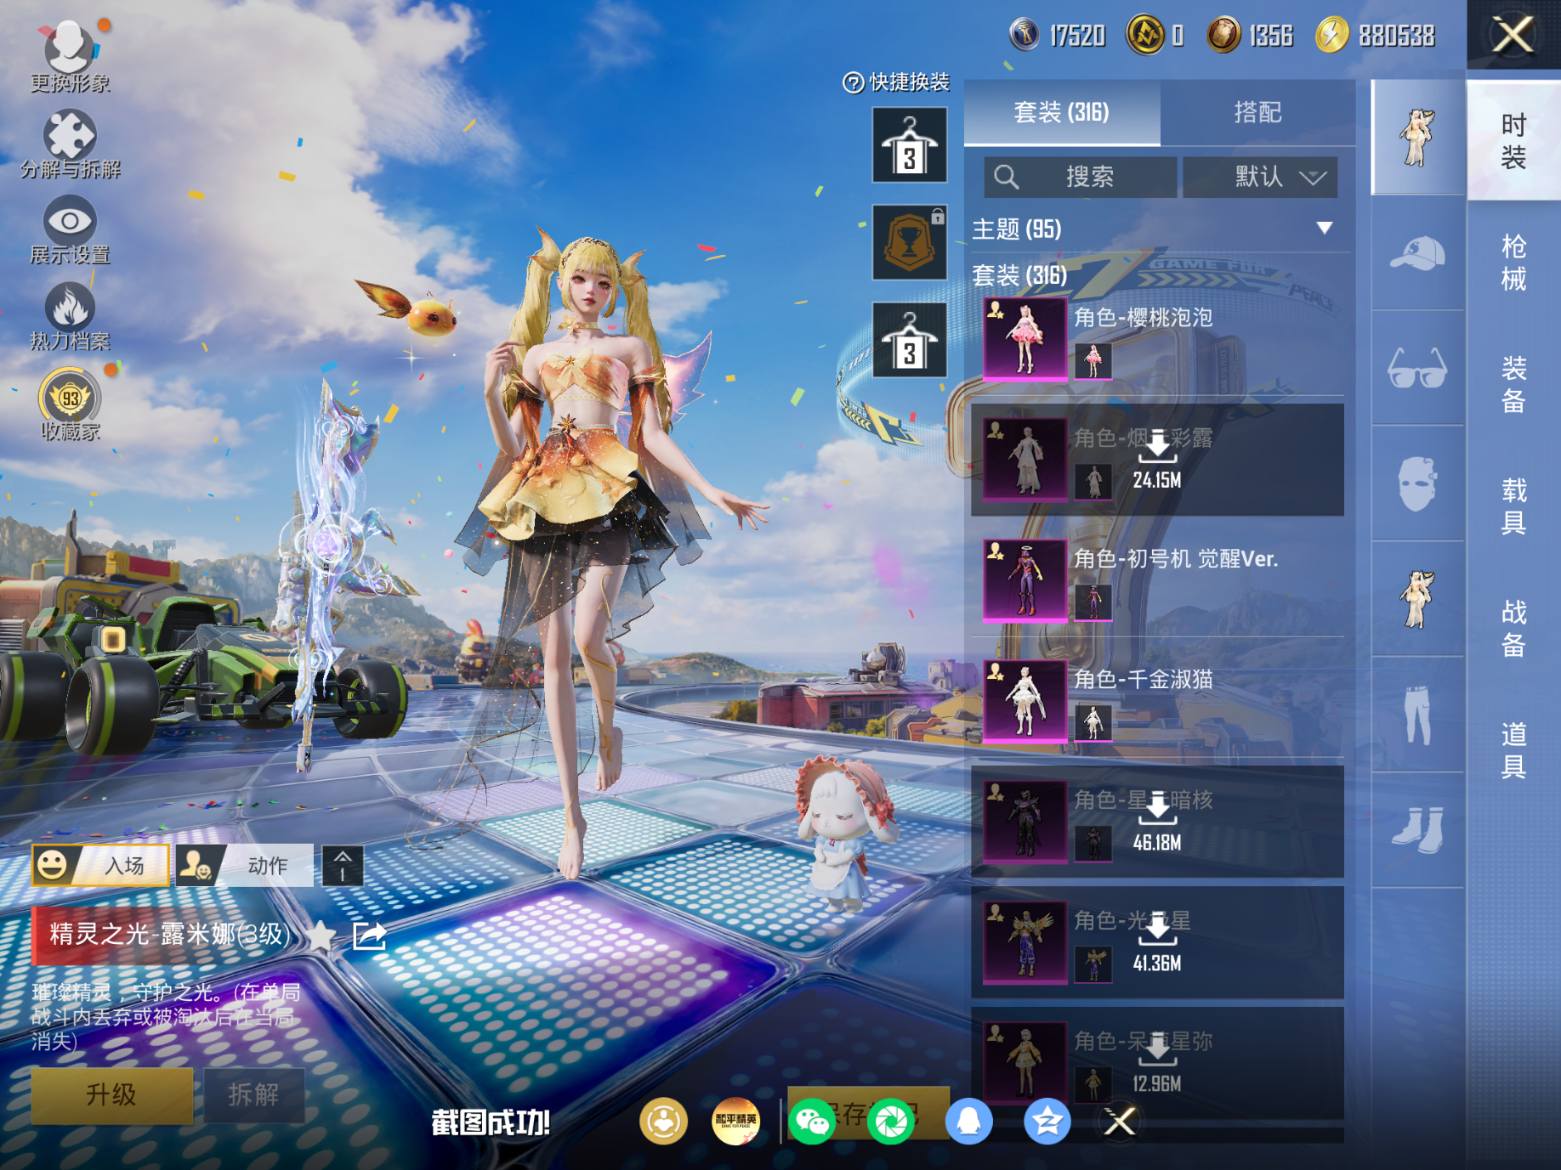Select the 角色-初号机 觉醒Ver. outfit thumbnail
This screenshot has height=1170, width=1561.
[1025, 581]
